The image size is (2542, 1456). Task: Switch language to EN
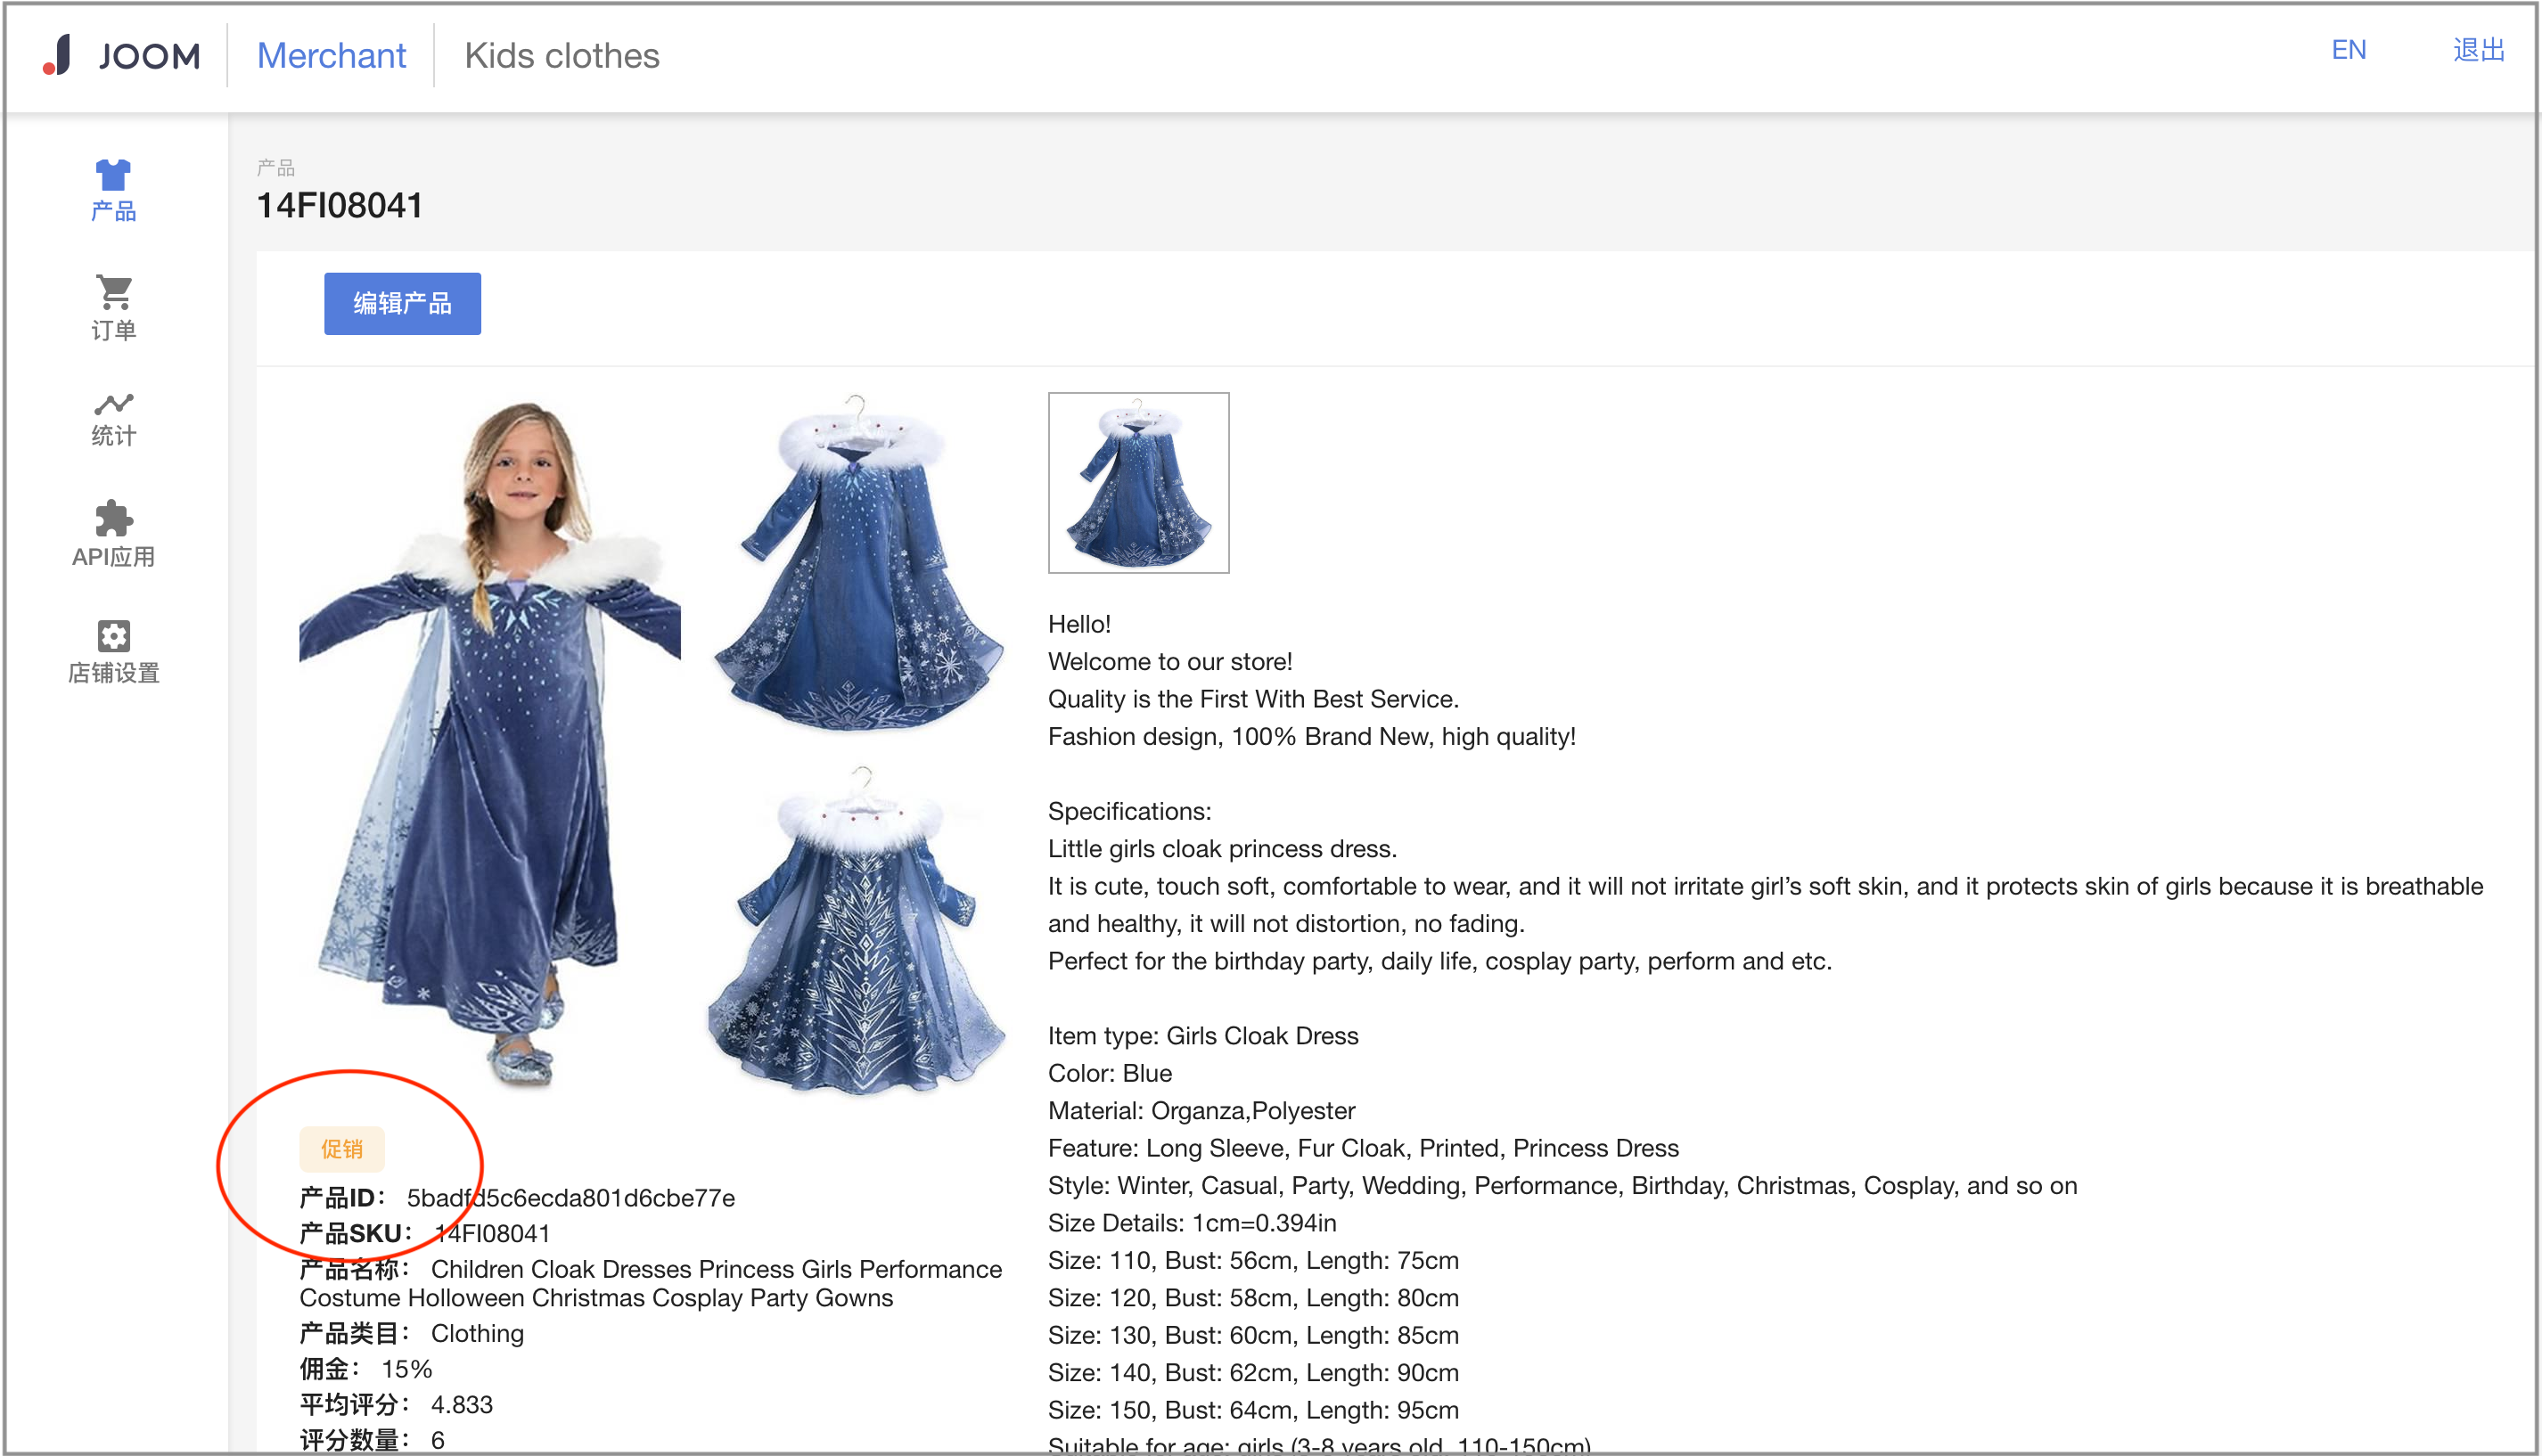point(2347,50)
